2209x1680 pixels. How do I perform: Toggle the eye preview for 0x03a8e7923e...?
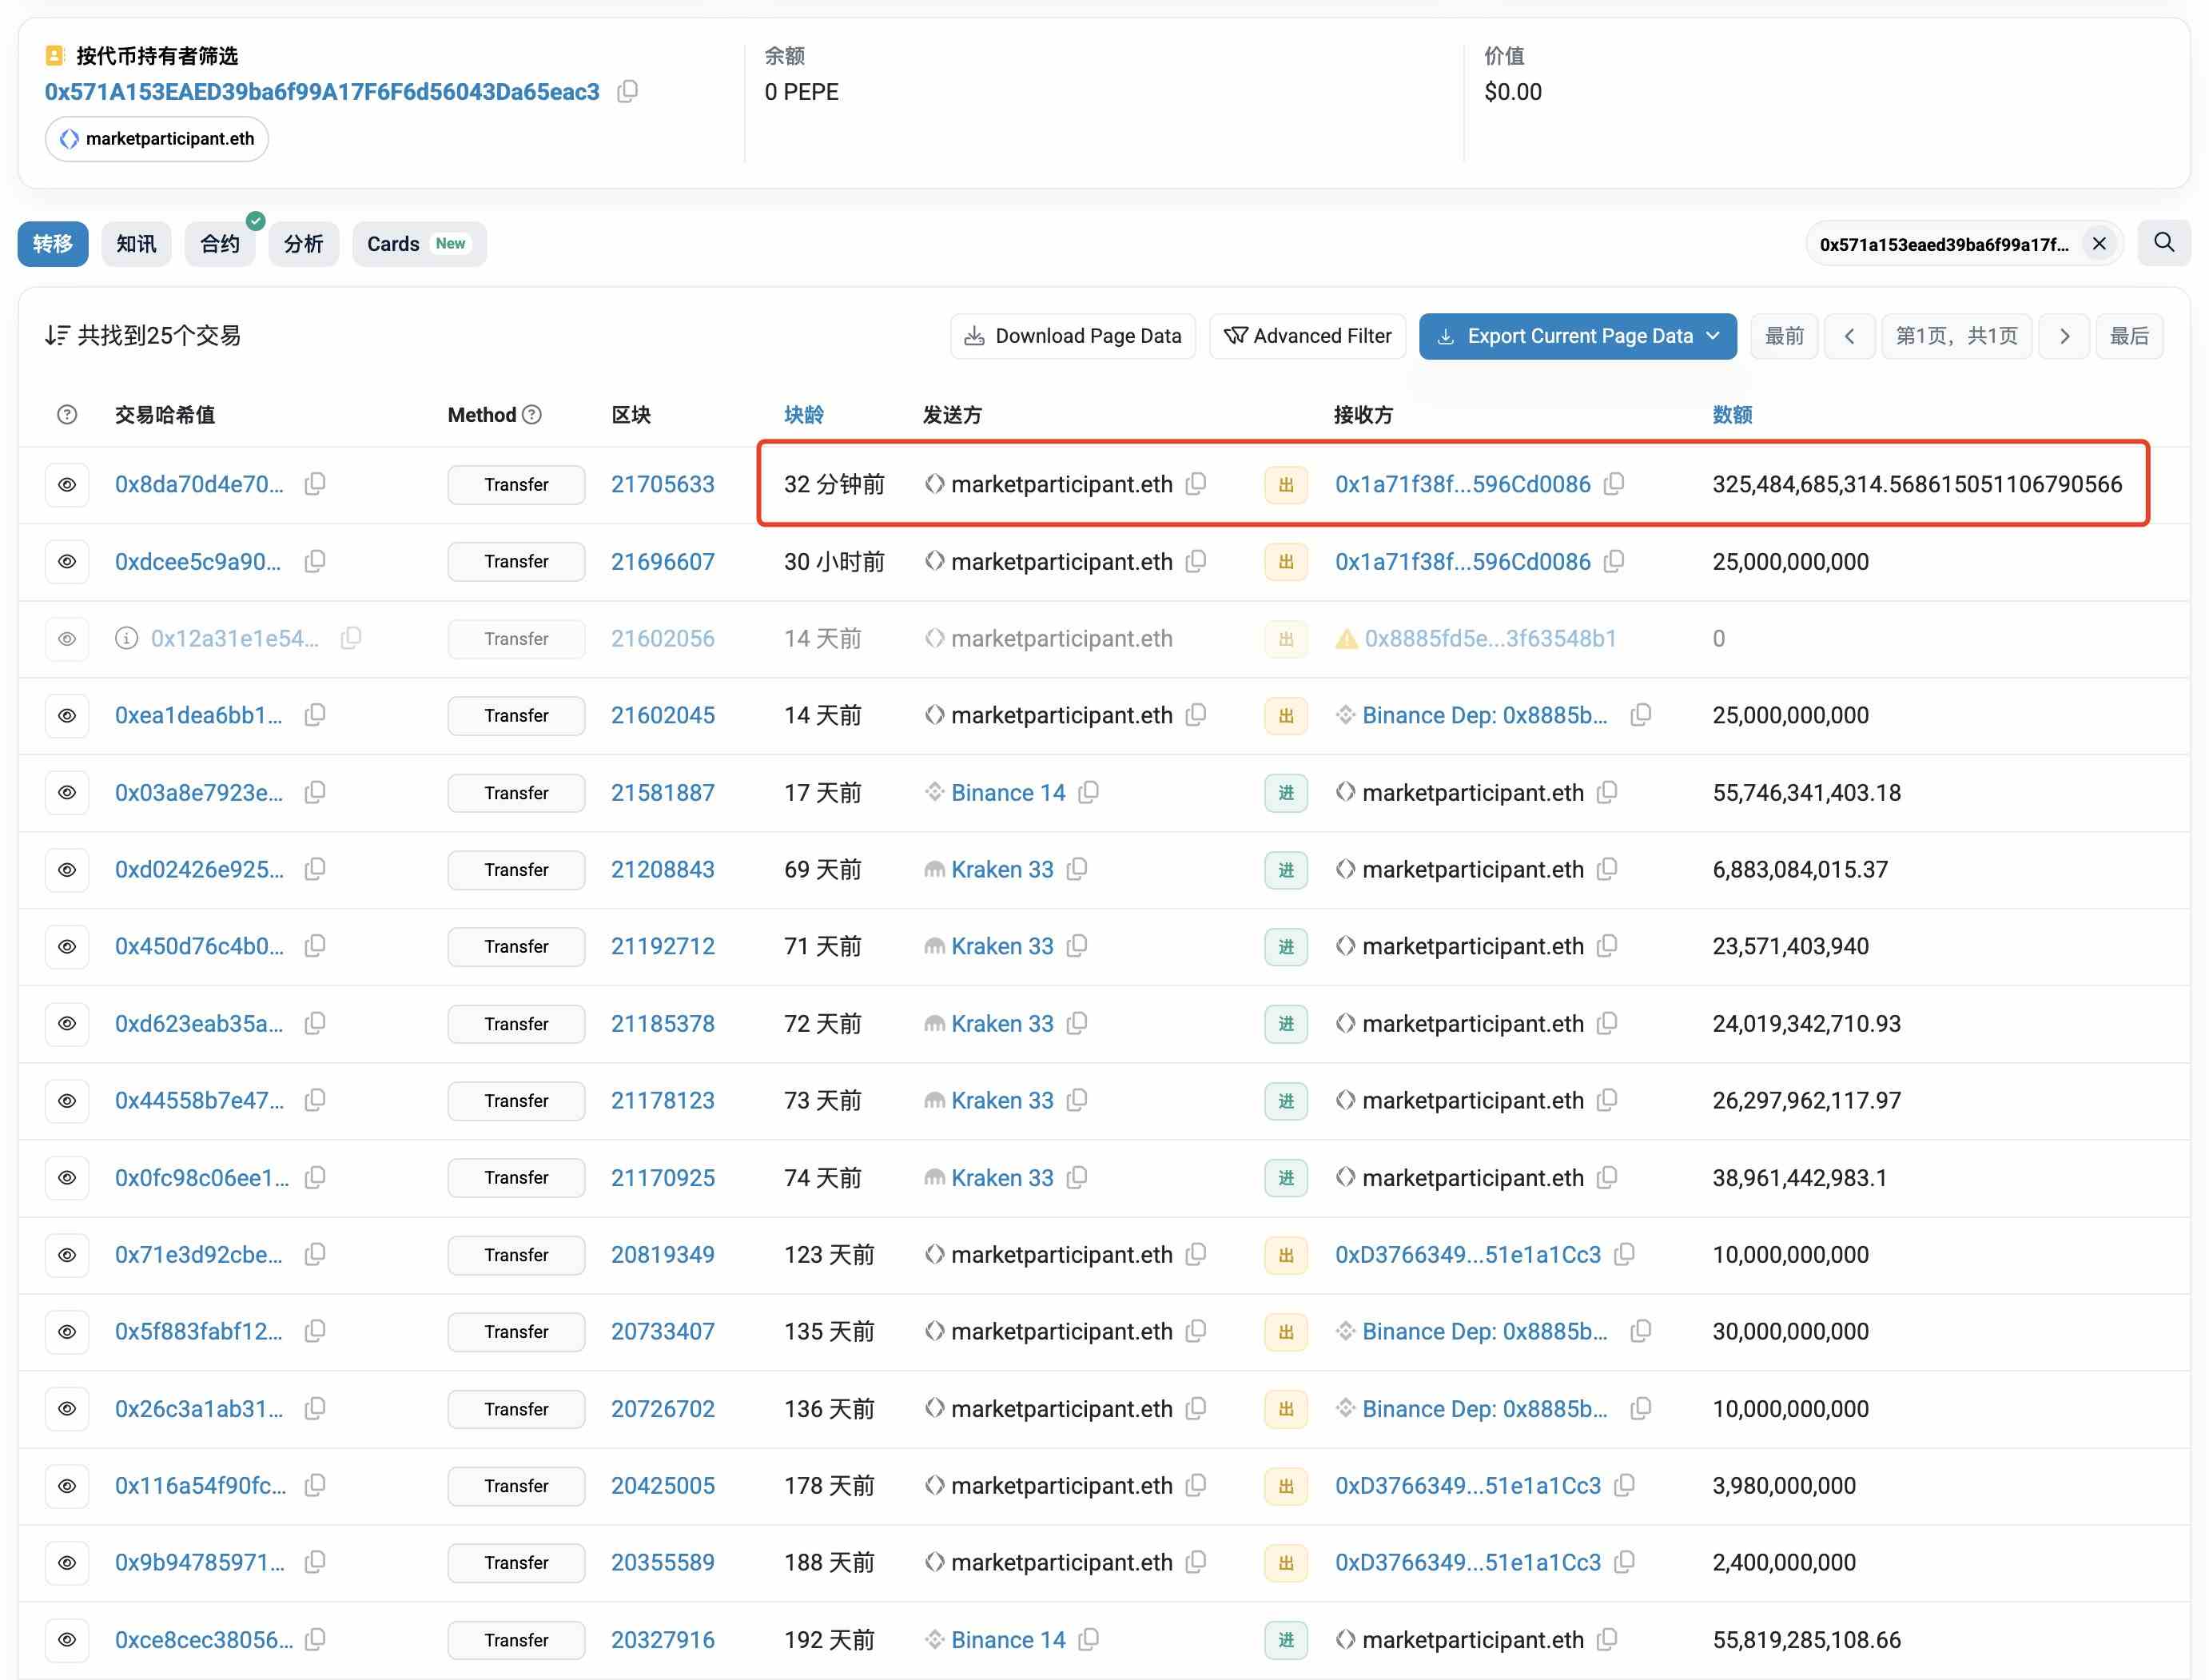(x=67, y=793)
